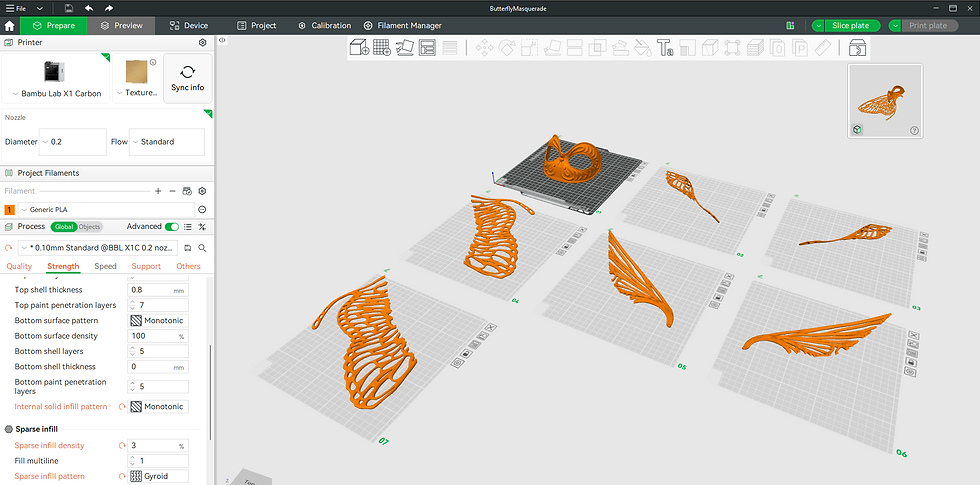Click the Add object cube icon
Viewport: 980px width, 485px height.
(359, 48)
